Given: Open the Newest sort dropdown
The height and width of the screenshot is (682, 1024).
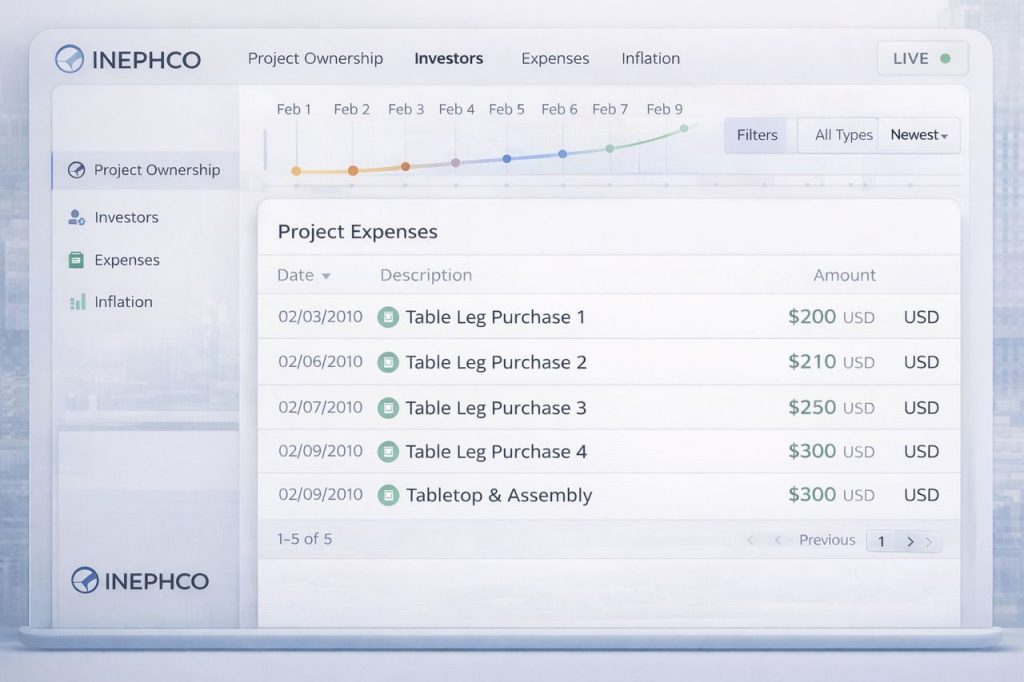Looking at the screenshot, I should click(x=918, y=135).
